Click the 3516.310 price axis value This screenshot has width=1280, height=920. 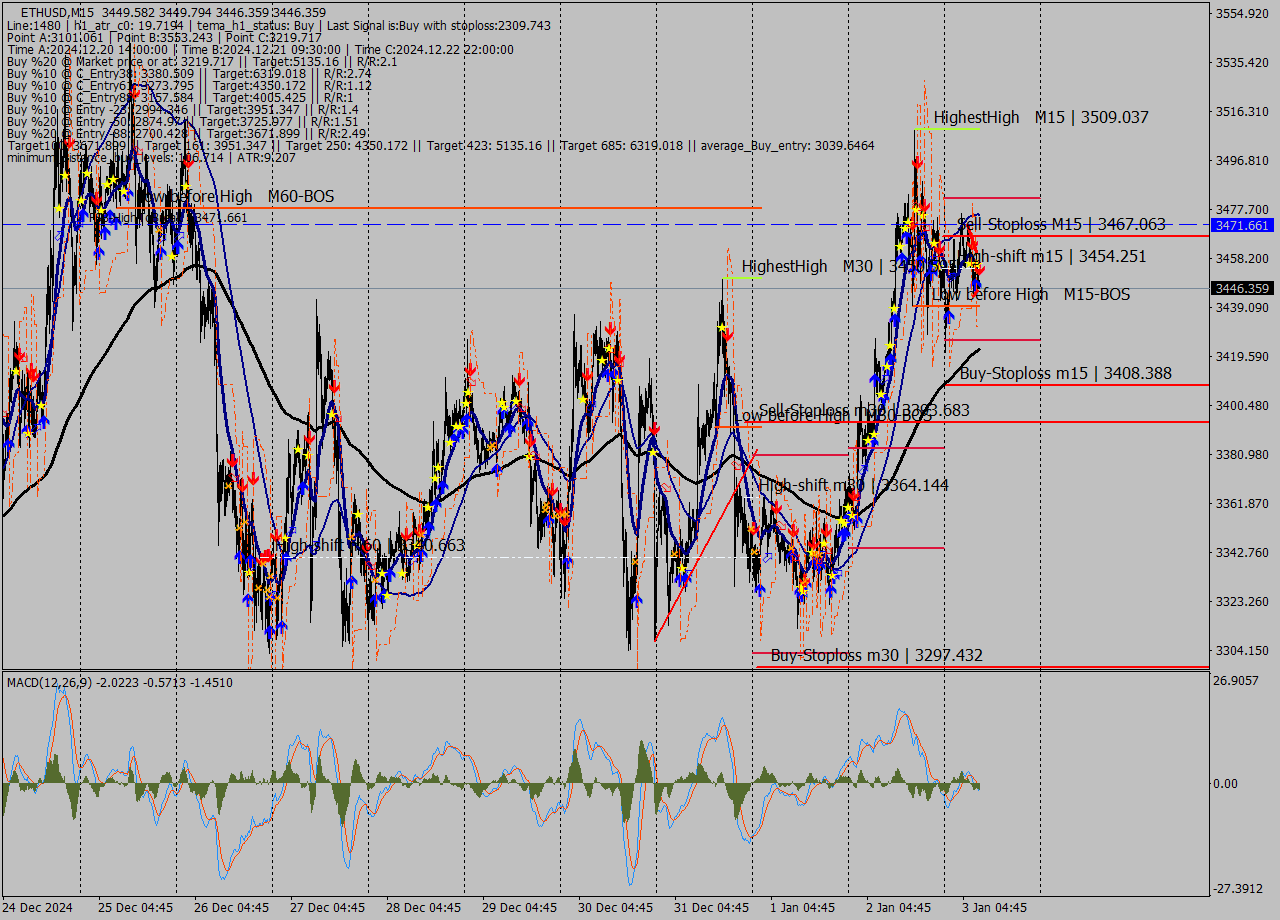(1241, 111)
